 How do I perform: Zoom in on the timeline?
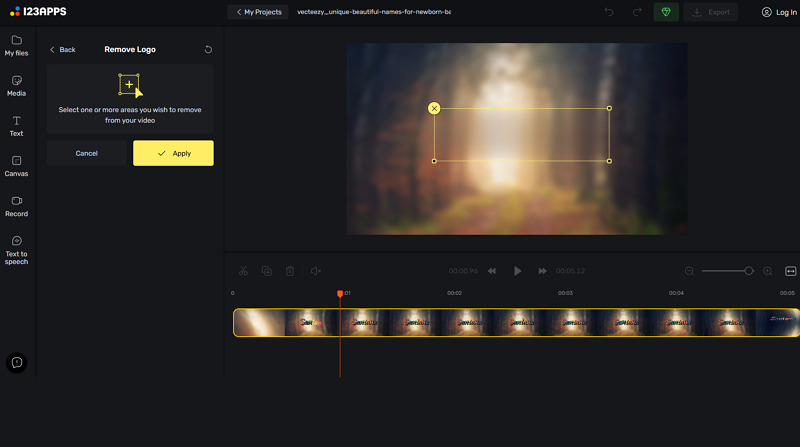[x=768, y=271]
